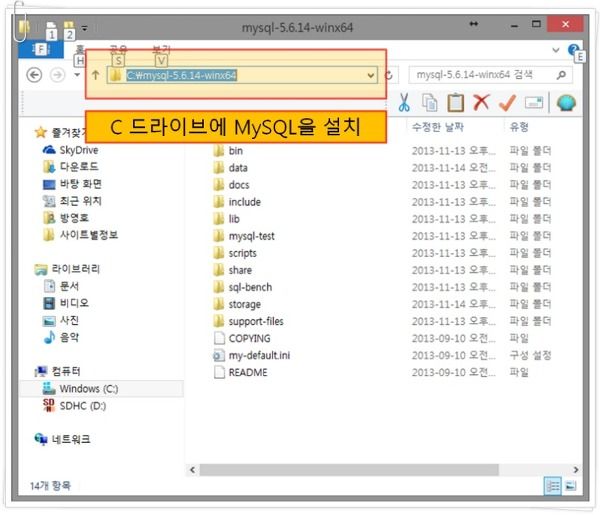Viewport: 600px width, 515px height.
Task: Expand the ribbon with the chevron
Action: pos(556,50)
